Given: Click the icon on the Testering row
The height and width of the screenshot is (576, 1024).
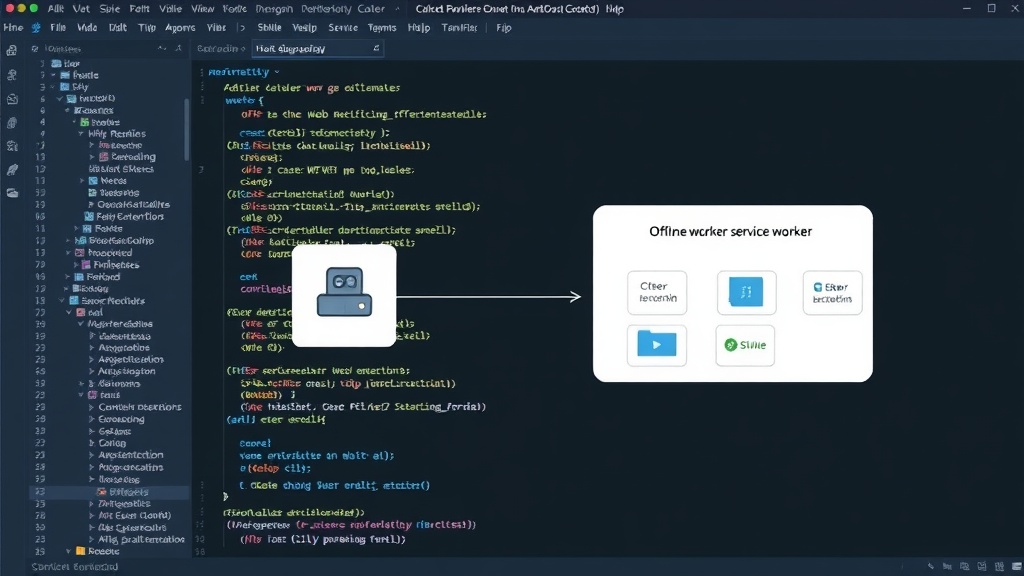Looking at the screenshot, I should (x=93, y=193).
